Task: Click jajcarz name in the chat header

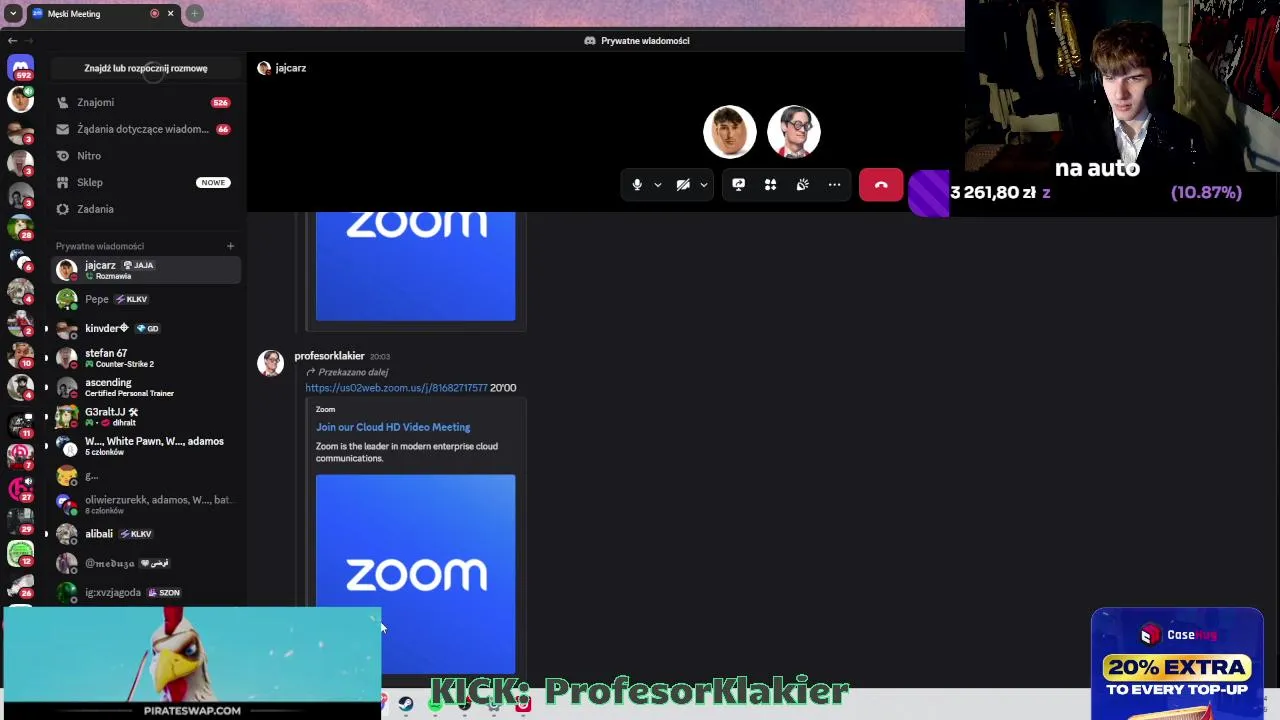Action: pos(290,68)
